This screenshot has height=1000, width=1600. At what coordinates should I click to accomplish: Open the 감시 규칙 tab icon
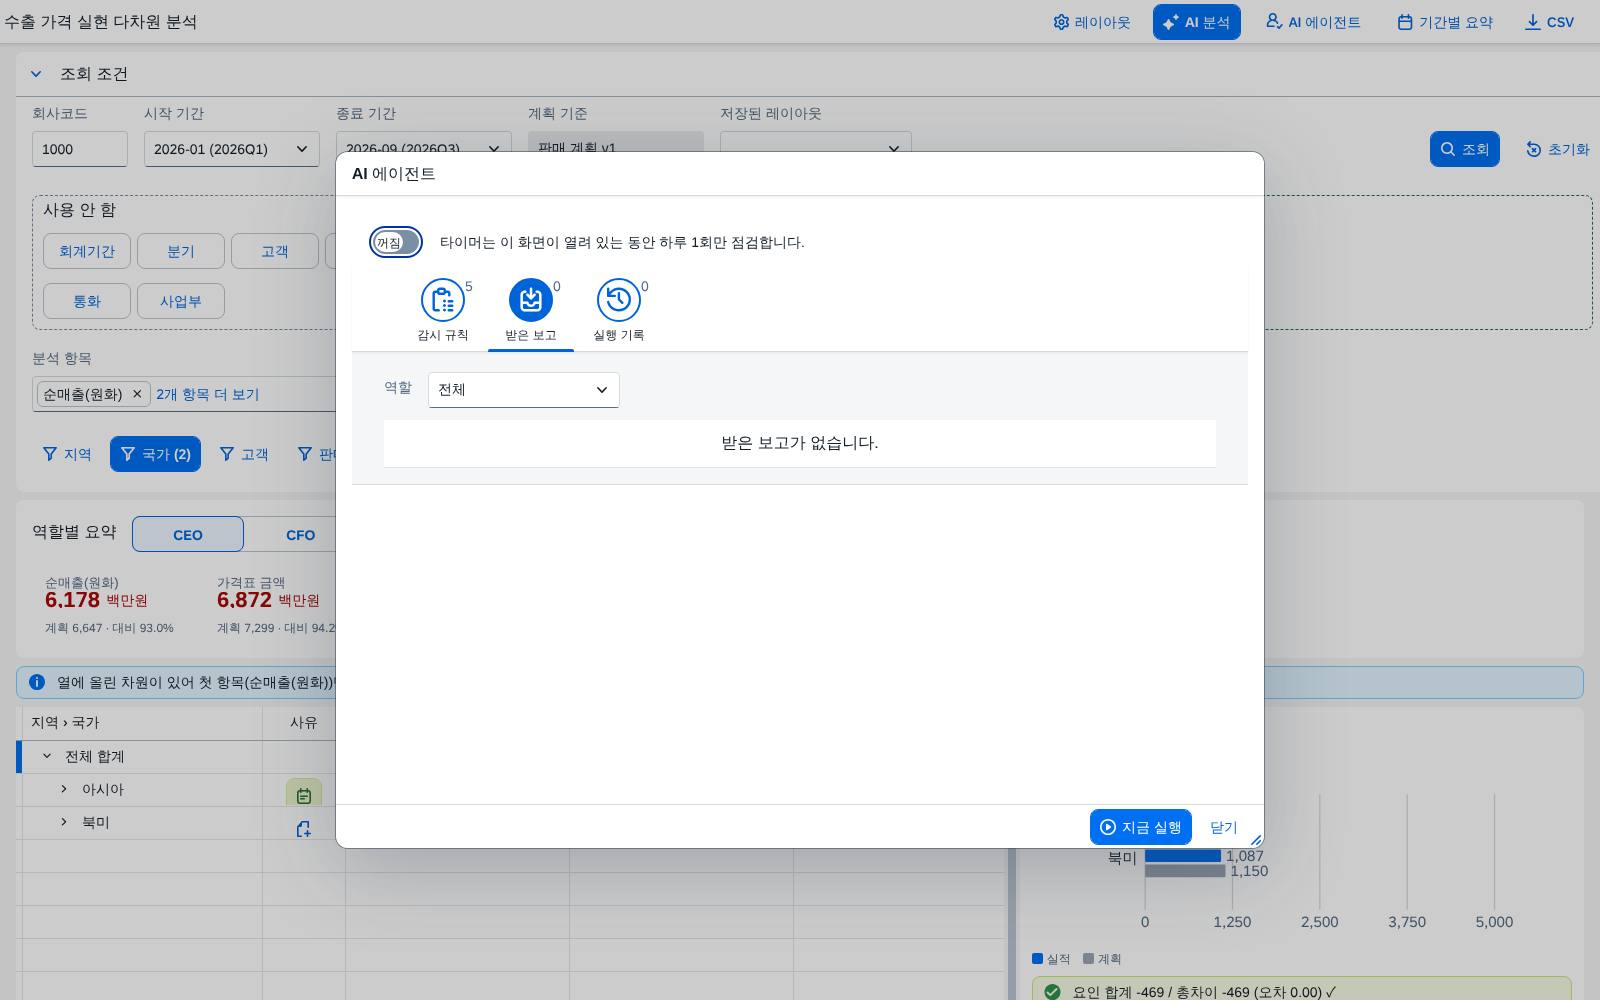[x=442, y=300]
